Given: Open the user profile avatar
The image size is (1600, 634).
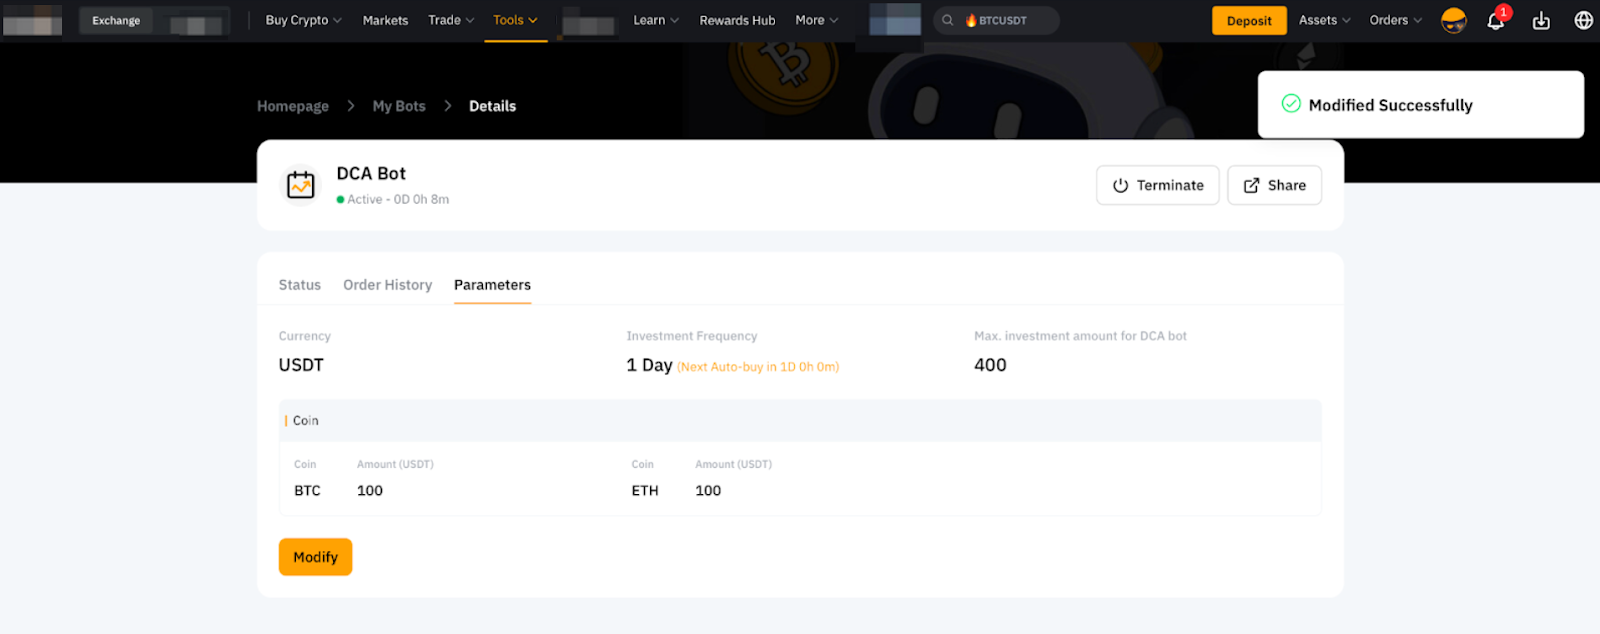Looking at the screenshot, I should pos(1453,21).
